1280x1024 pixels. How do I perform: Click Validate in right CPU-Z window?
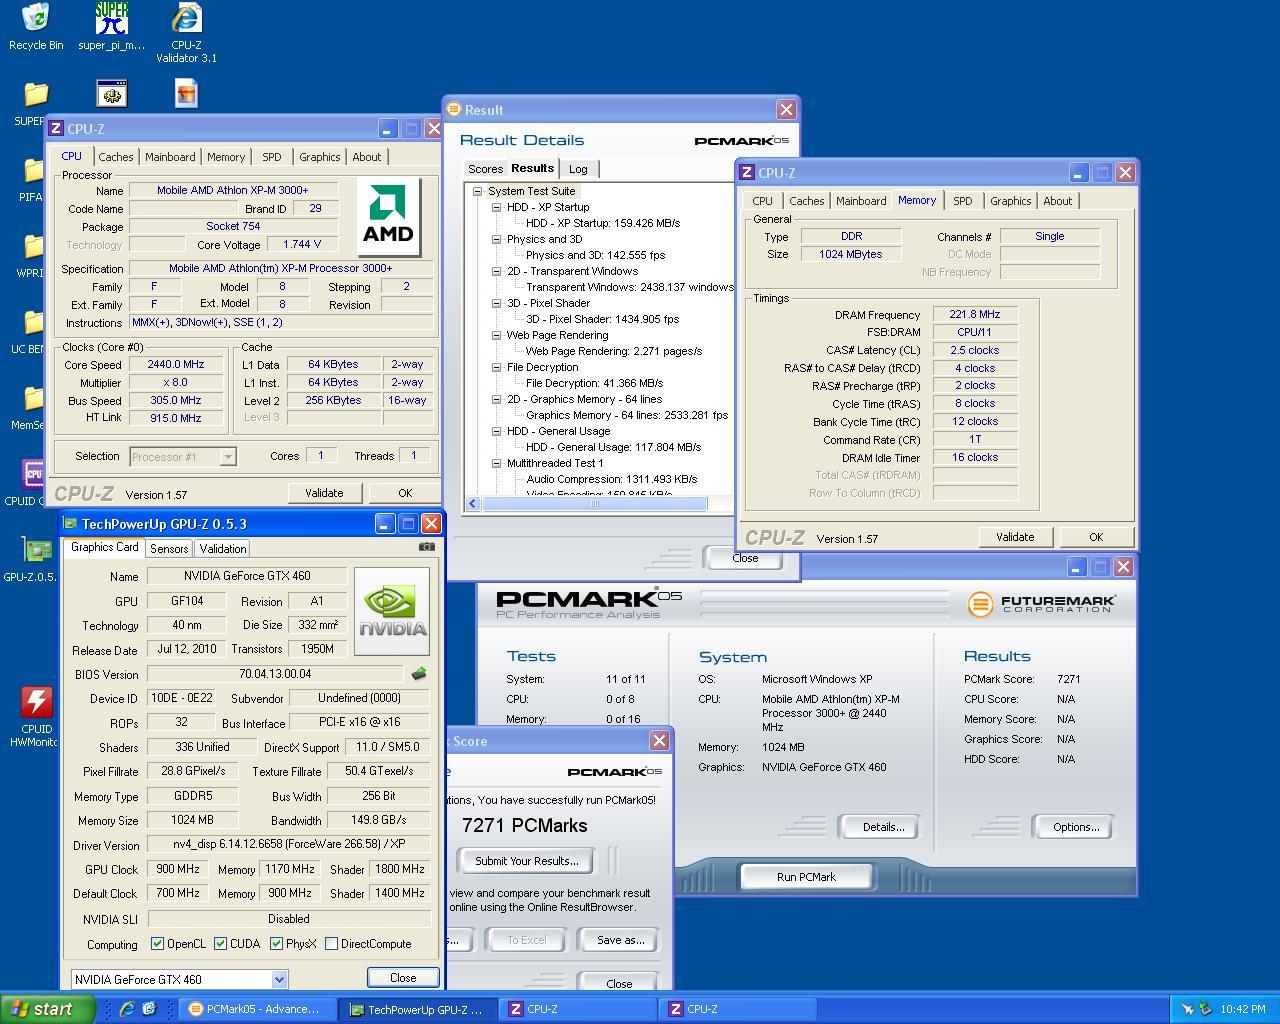pos(1015,537)
